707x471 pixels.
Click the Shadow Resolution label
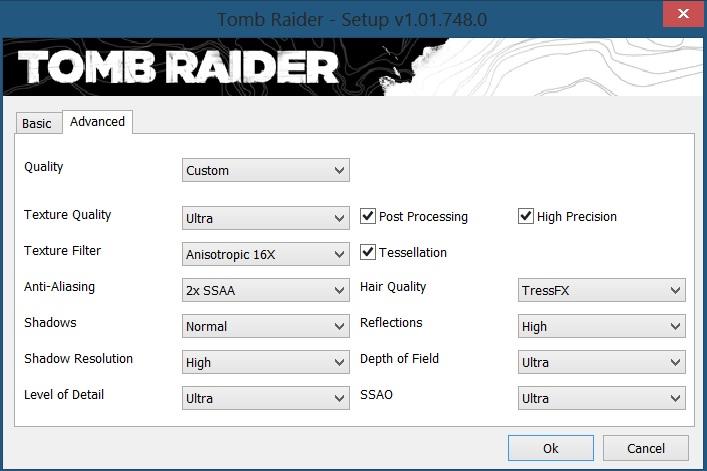tap(78, 359)
